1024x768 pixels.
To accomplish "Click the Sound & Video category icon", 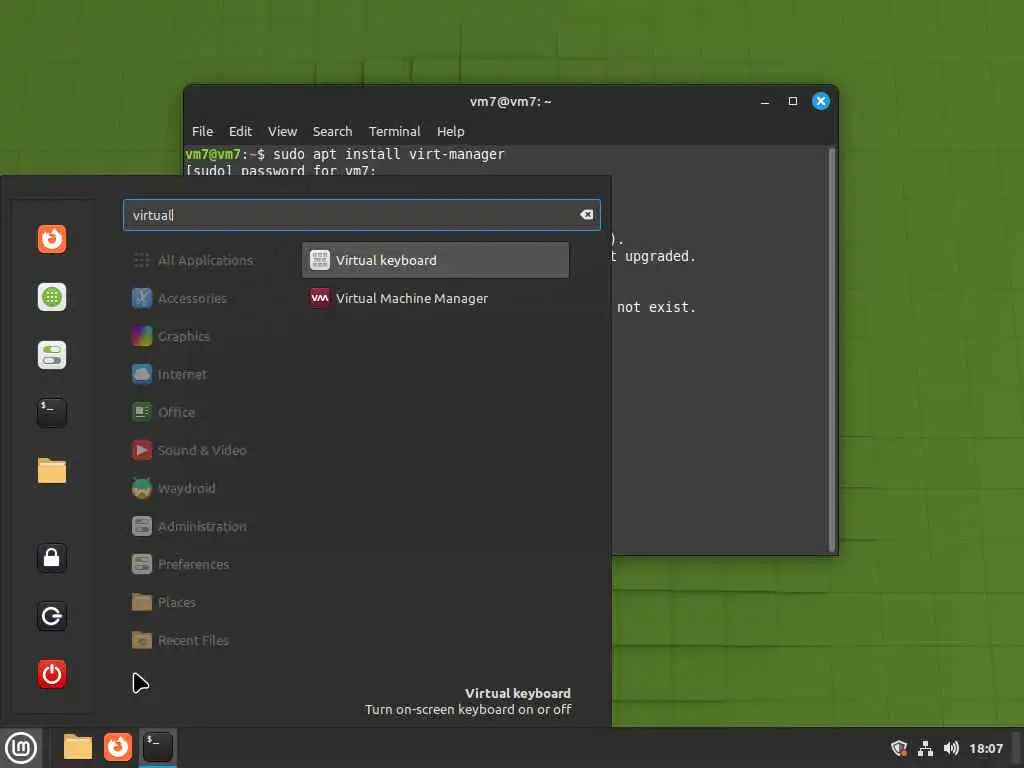I will (x=142, y=450).
